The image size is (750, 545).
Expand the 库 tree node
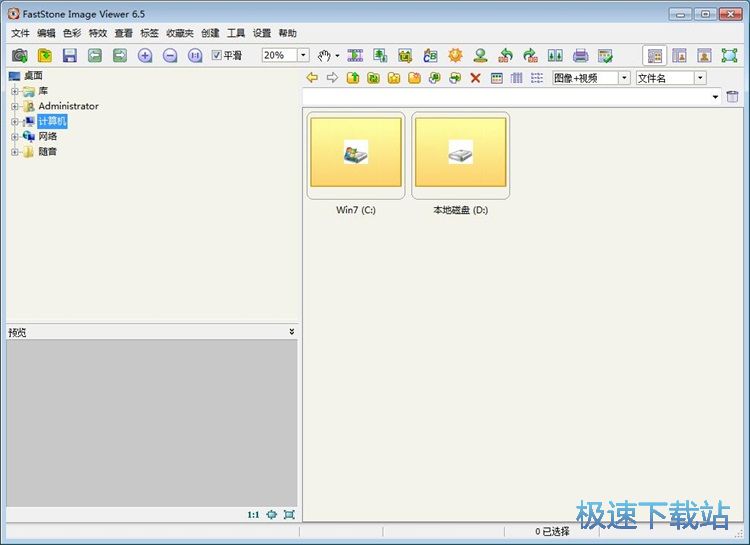pos(15,91)
